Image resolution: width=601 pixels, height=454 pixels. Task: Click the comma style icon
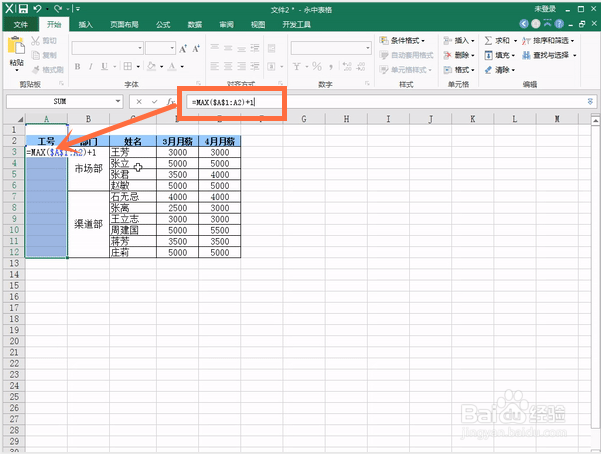click(x=331, y=67)
